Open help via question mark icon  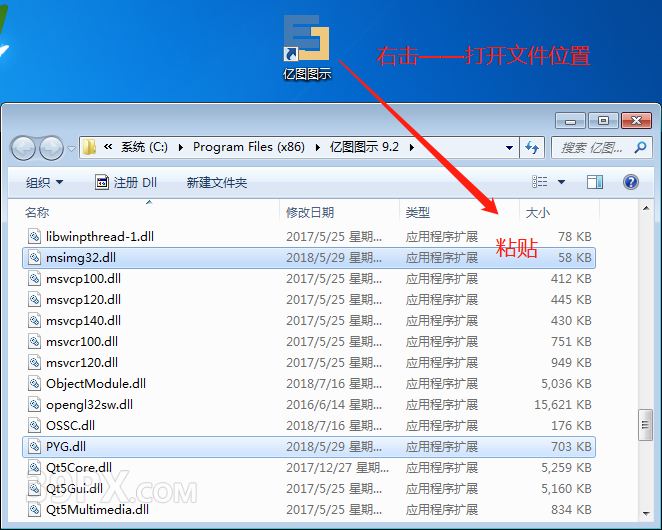[x=631, y=182]
